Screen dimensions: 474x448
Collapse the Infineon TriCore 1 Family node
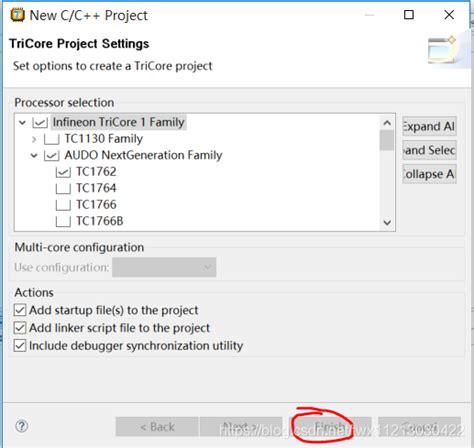point(22,122)
